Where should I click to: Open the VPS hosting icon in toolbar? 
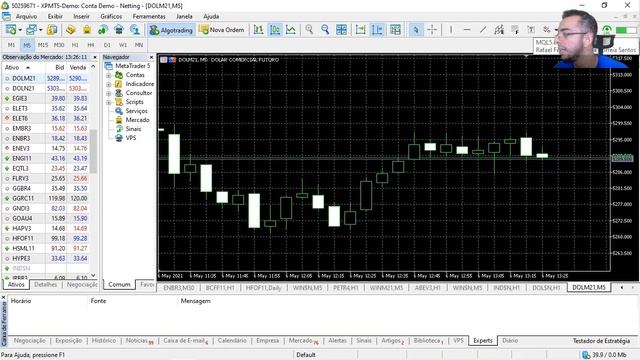(119, 30)
